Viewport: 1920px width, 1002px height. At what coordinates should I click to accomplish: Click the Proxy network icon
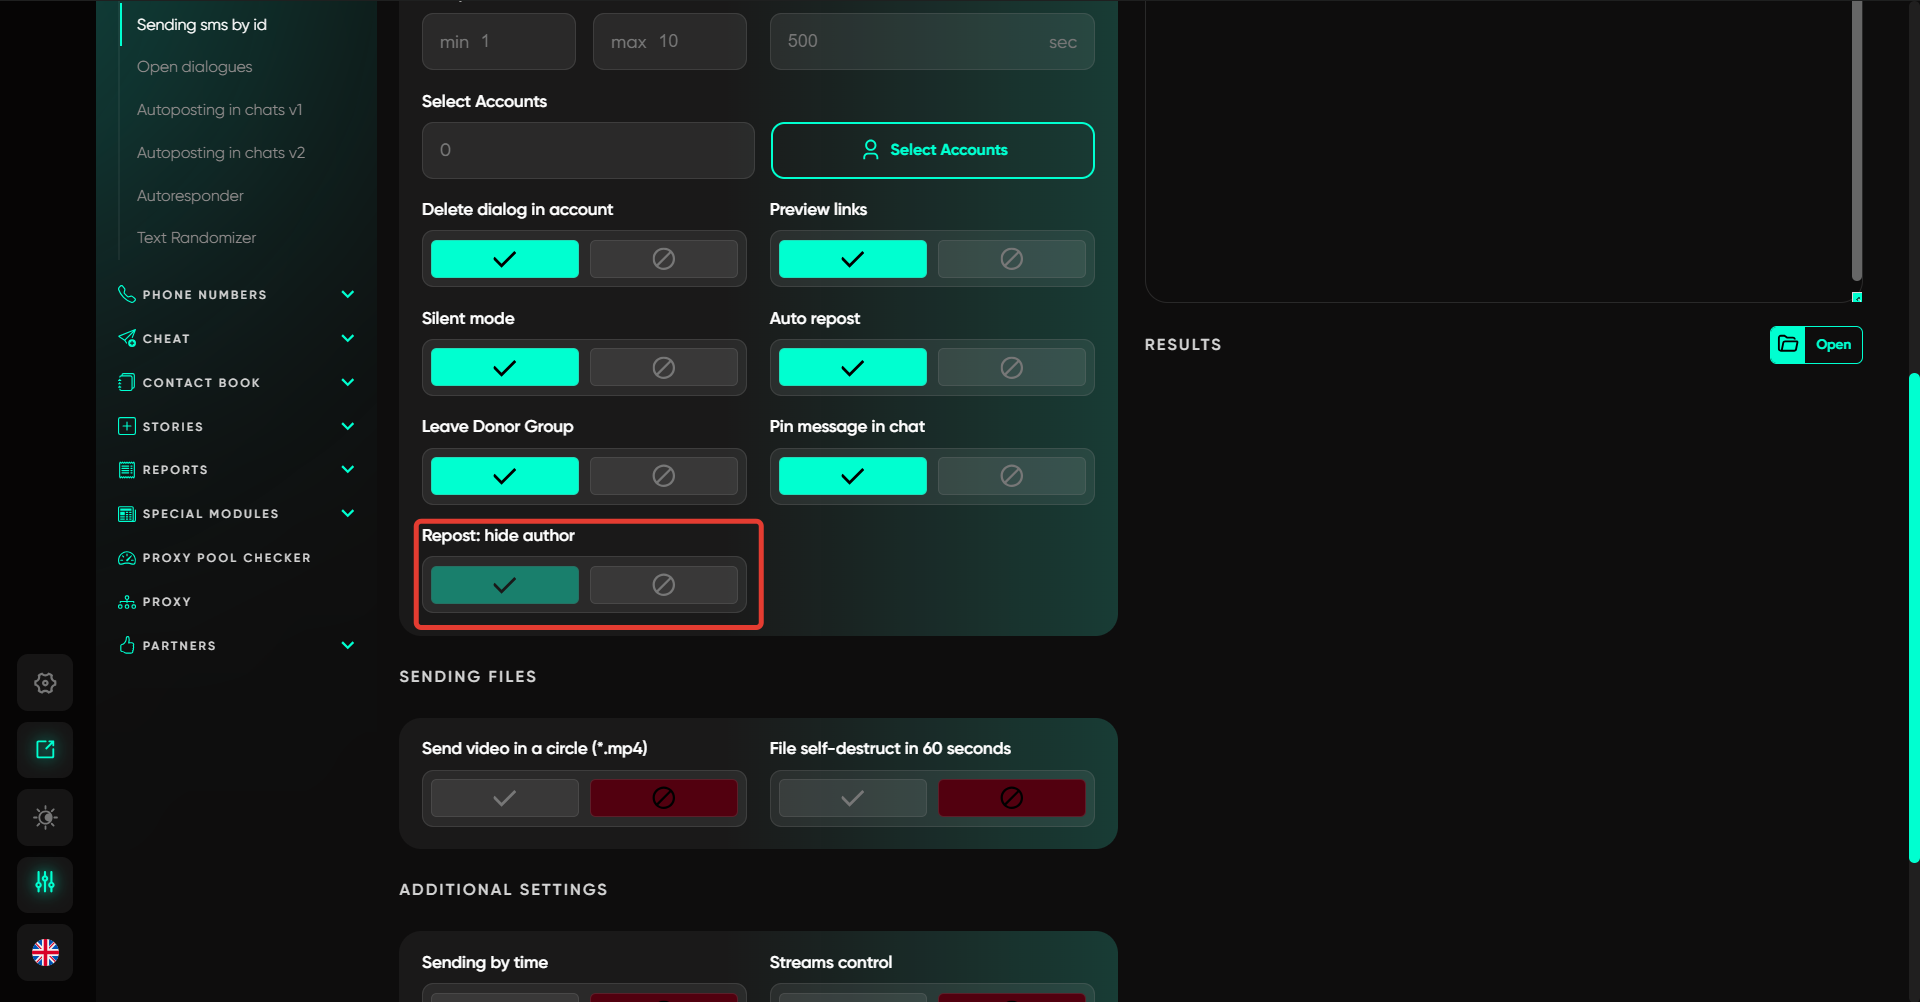click(x=127, y=602)
